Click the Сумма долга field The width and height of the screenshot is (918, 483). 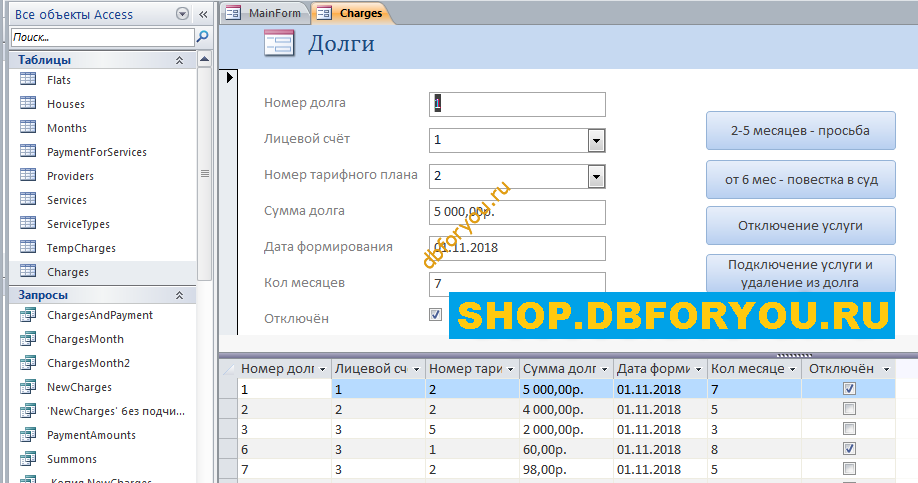[x=517, y=213]
